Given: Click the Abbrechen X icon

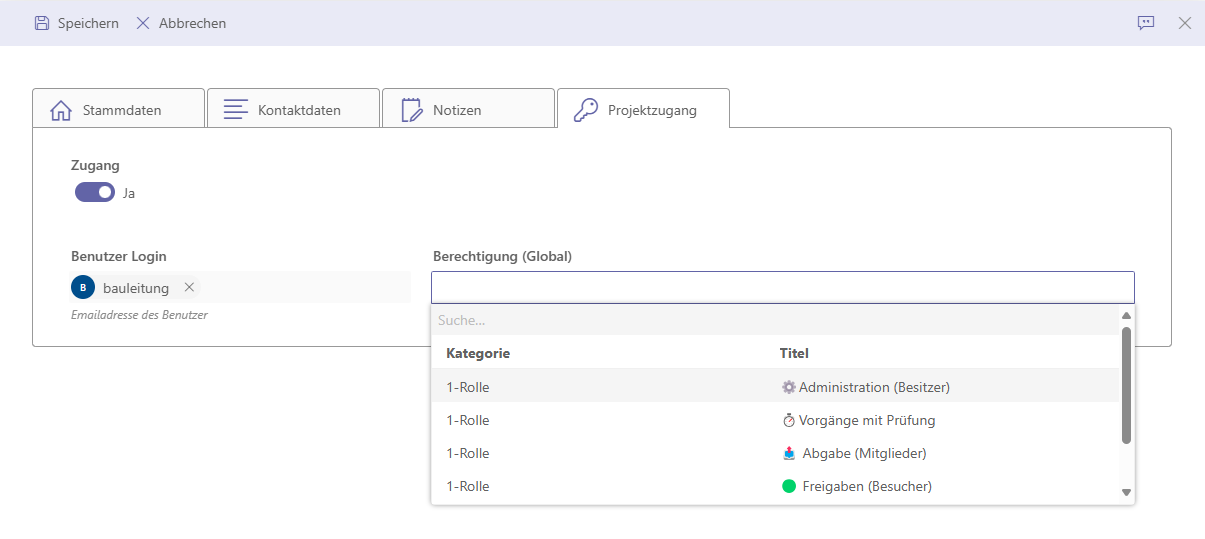Looking at the screenshot, I should point(143,23).
